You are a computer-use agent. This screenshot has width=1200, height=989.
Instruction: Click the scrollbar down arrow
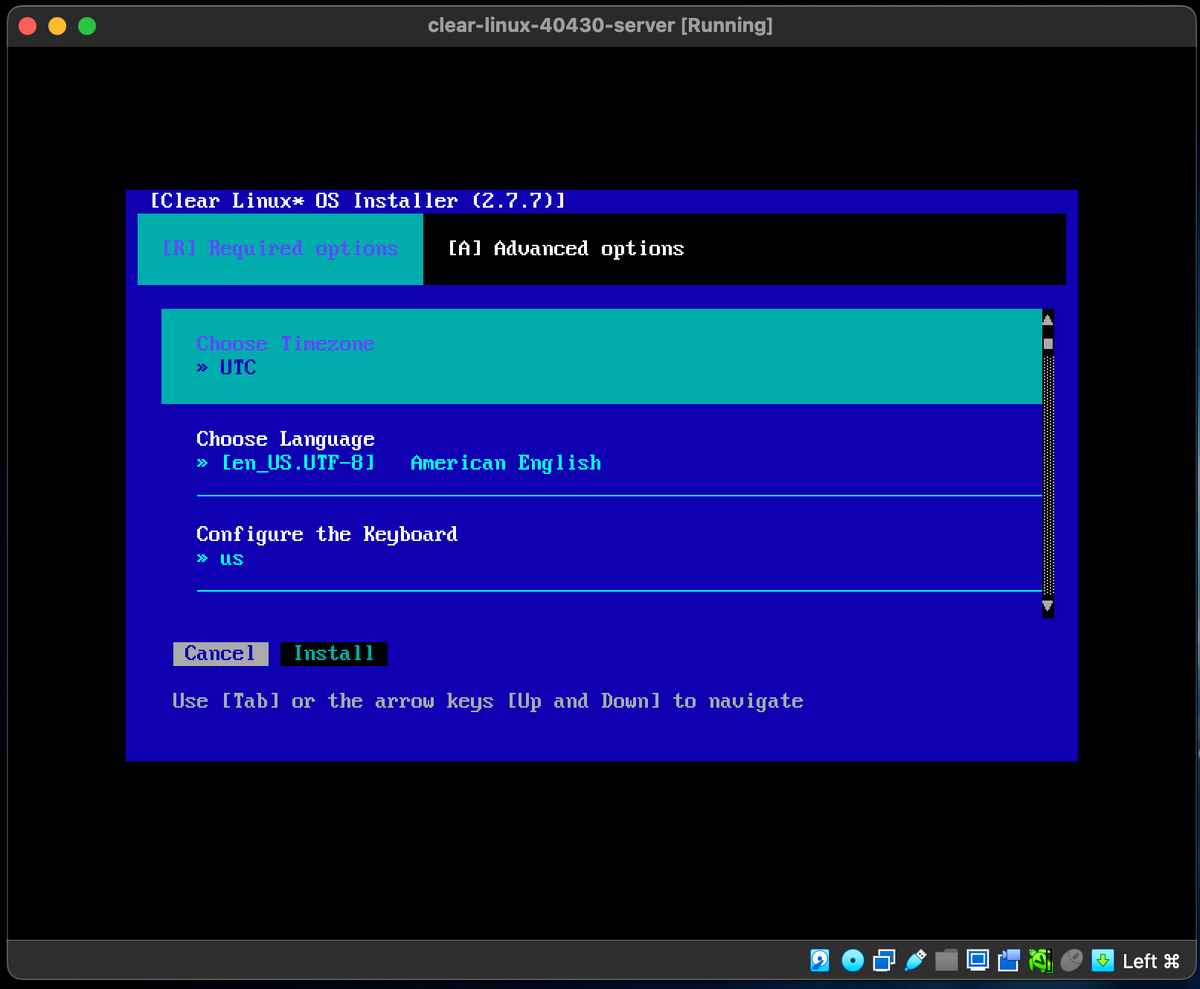pyautogui.click(x=1047, y=607)
